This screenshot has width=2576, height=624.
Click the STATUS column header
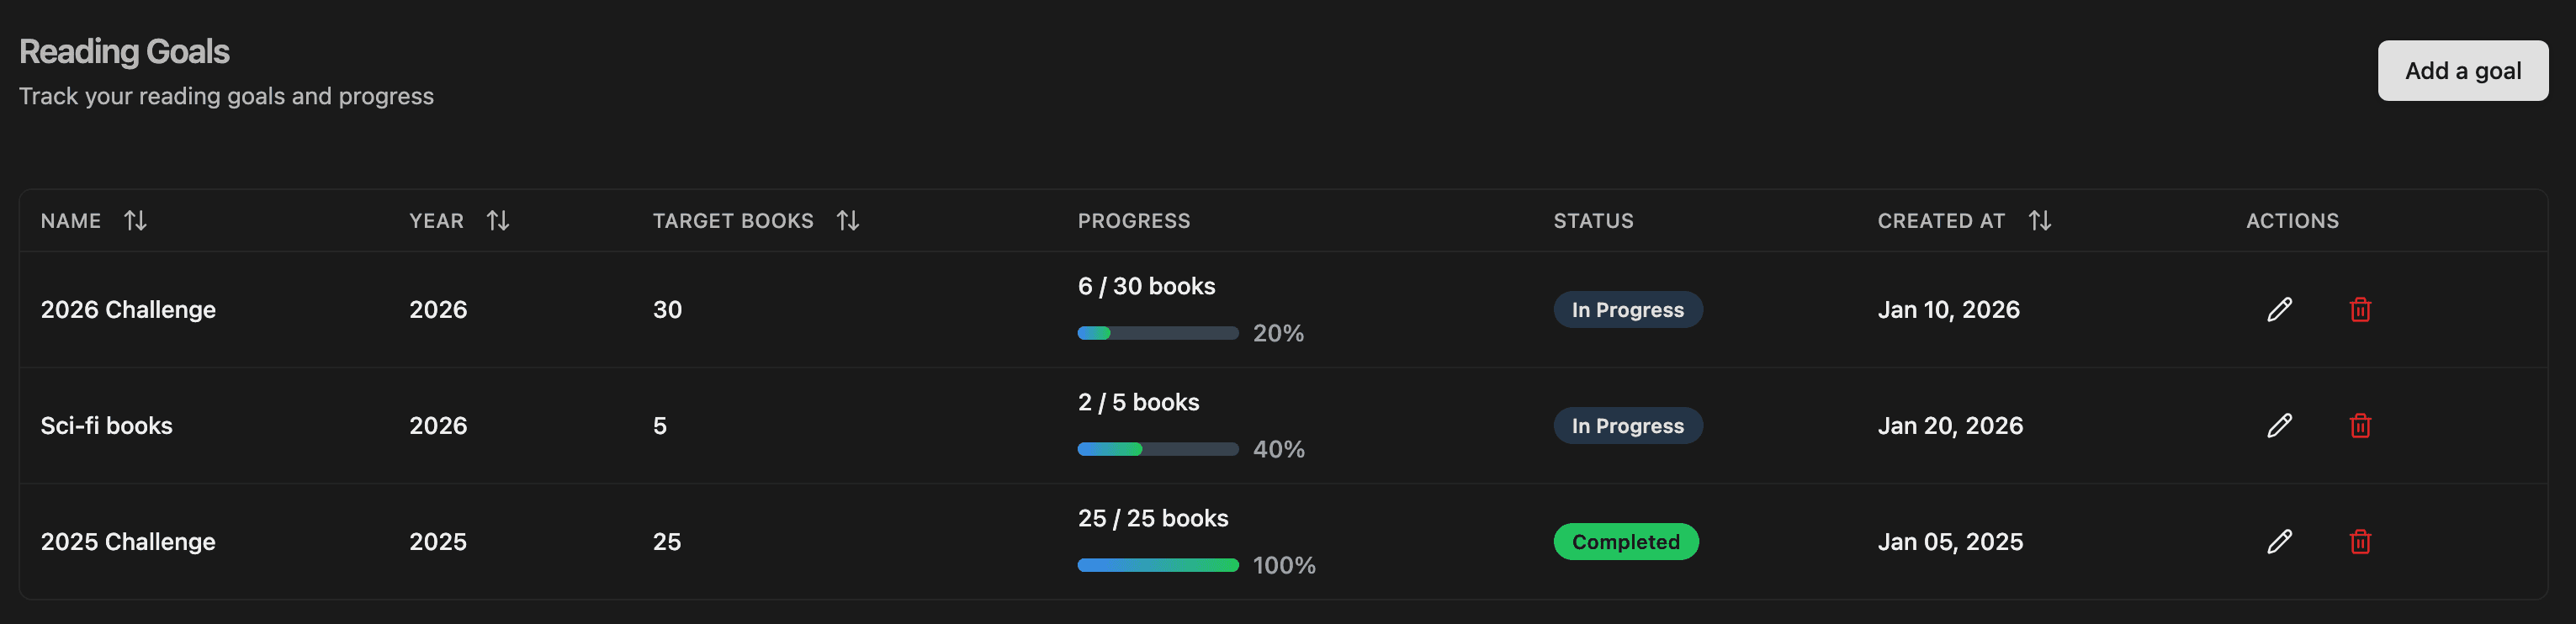click(1593, 221)
